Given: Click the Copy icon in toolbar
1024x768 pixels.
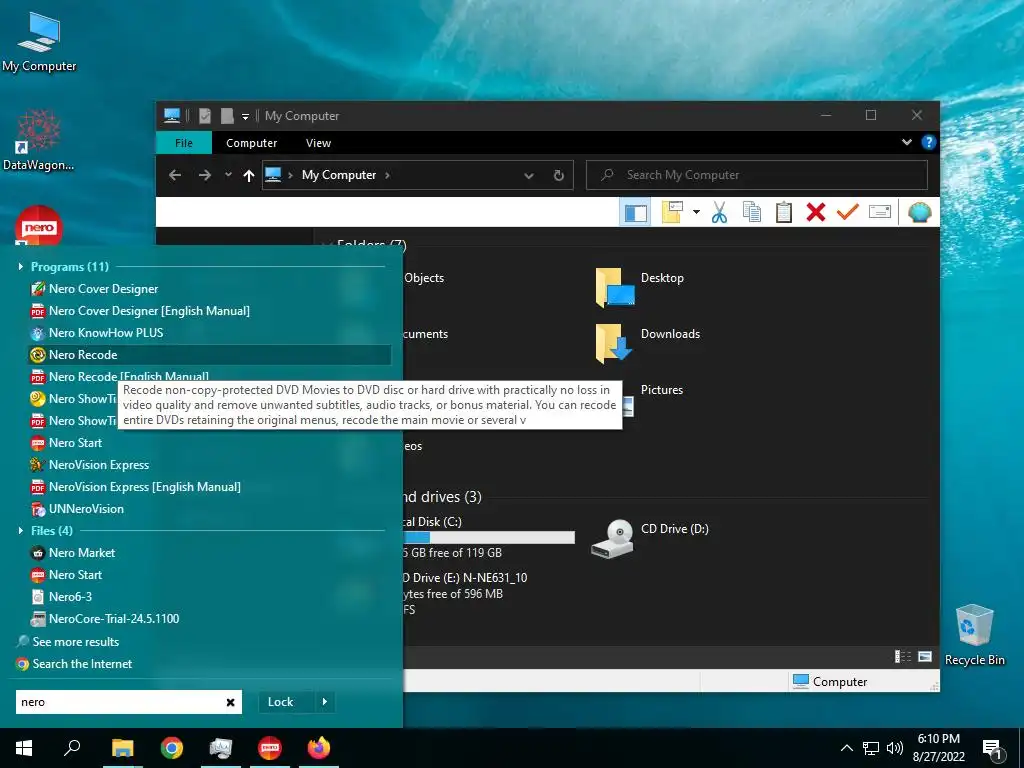Looking at the screenshot, I should (x=752, y=212).
